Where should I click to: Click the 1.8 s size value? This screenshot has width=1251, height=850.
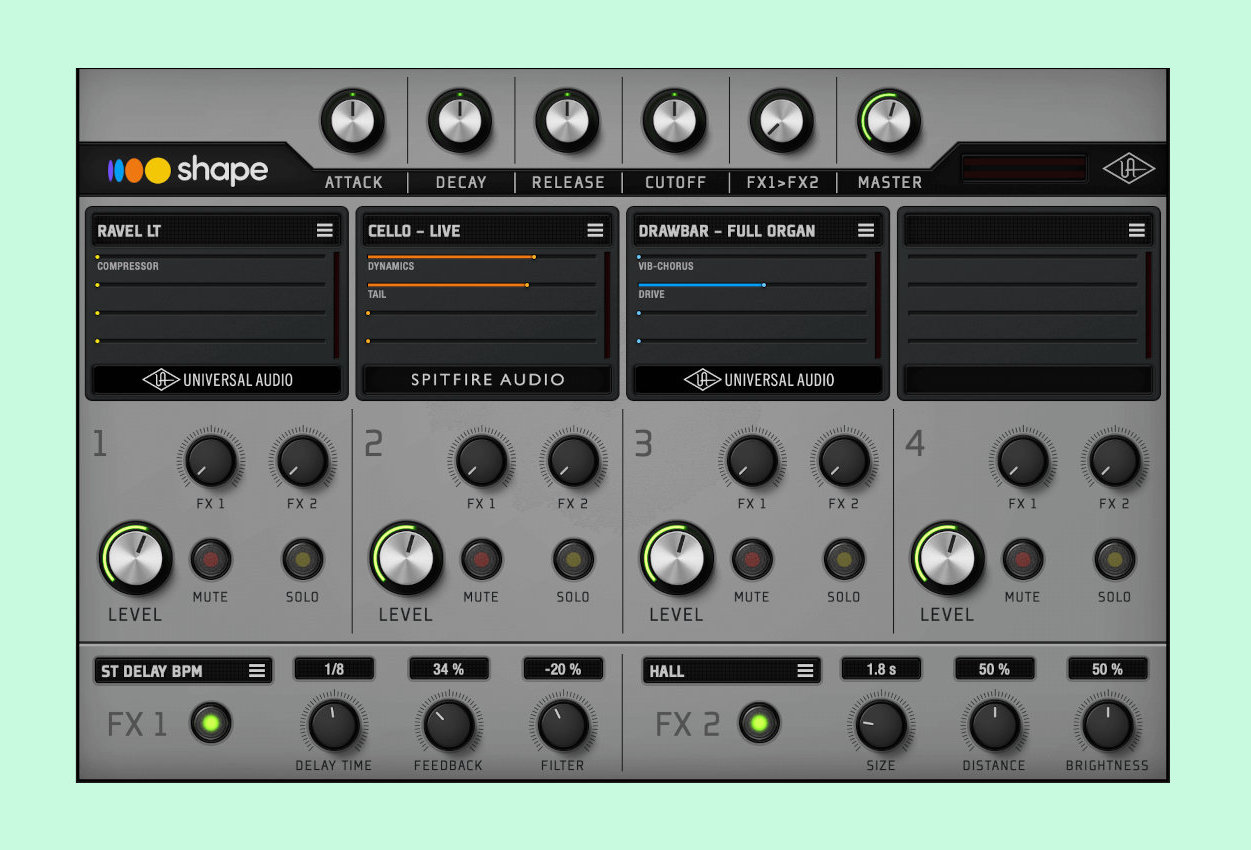coord(881,669)
